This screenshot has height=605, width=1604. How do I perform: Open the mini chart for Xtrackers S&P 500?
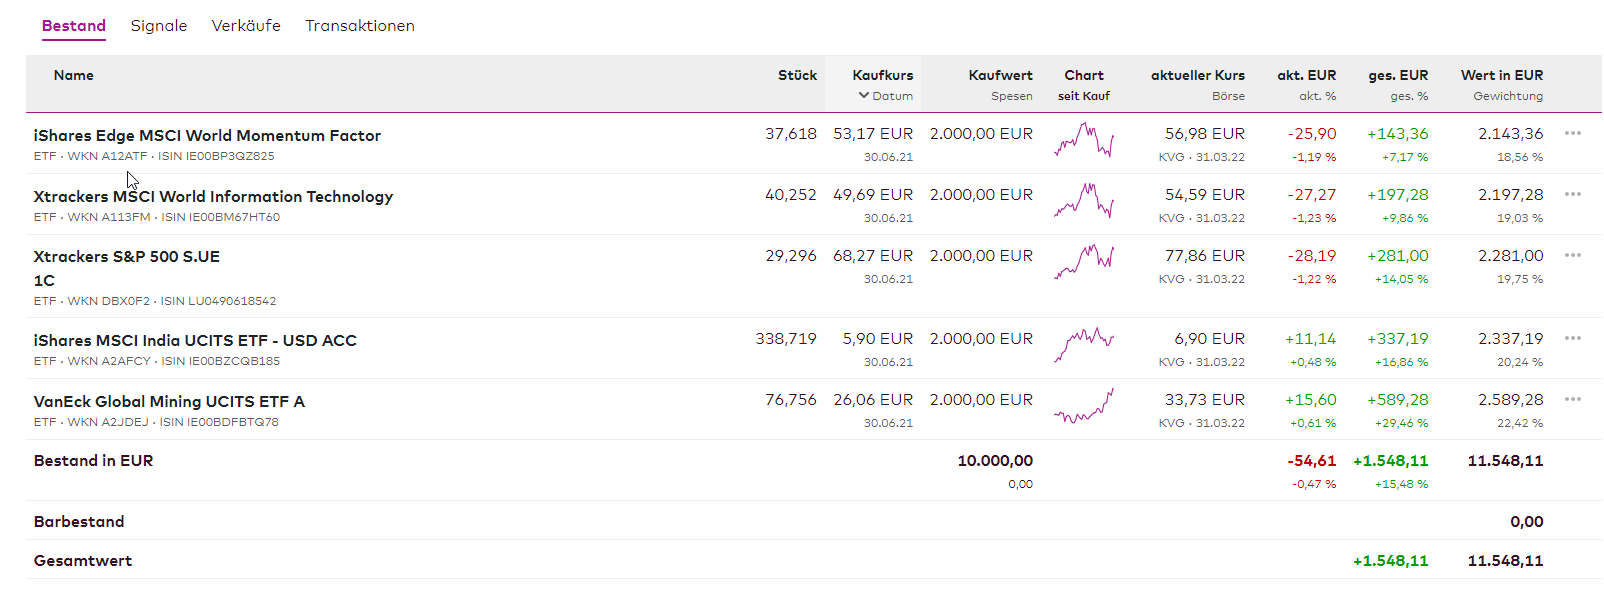pyautogui.click(x=1084, y=263)
